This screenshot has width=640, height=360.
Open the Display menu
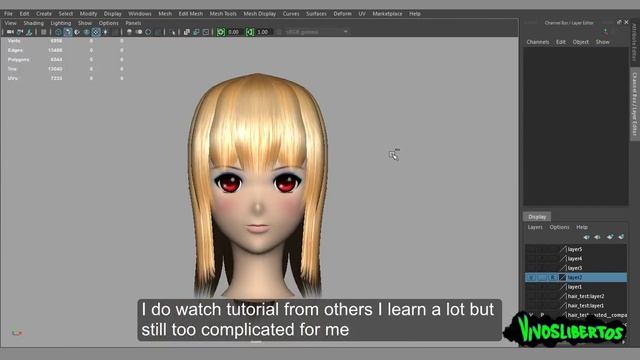[x=113, y=13]
